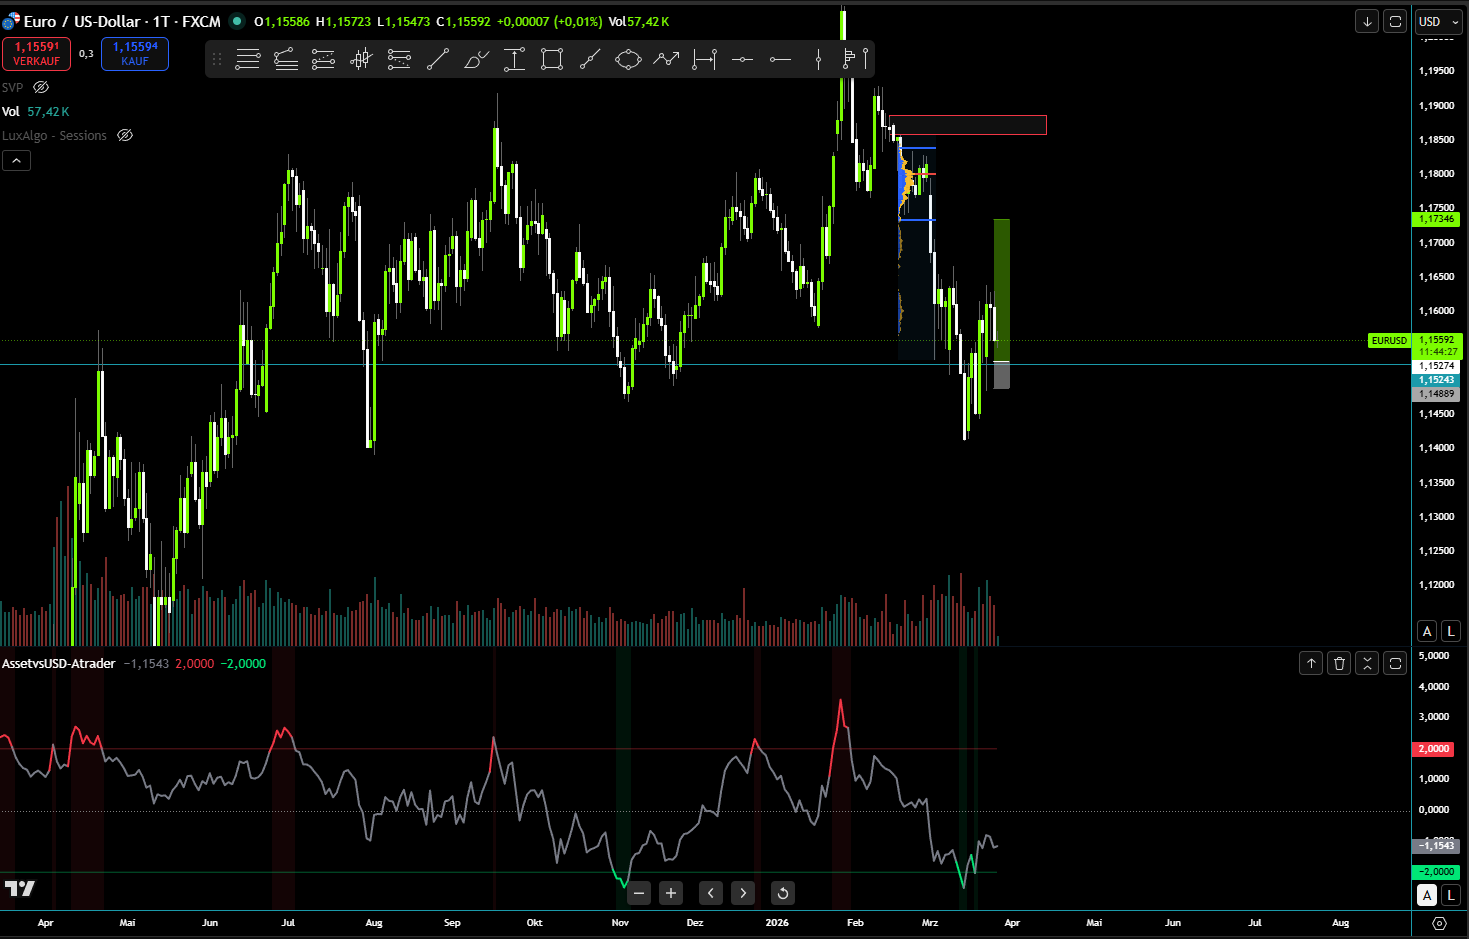The height and width of the screenshot is (939, 1469).
Task: Reset the chart view with circular arrow icon
Action: click(x=782, y=893)
